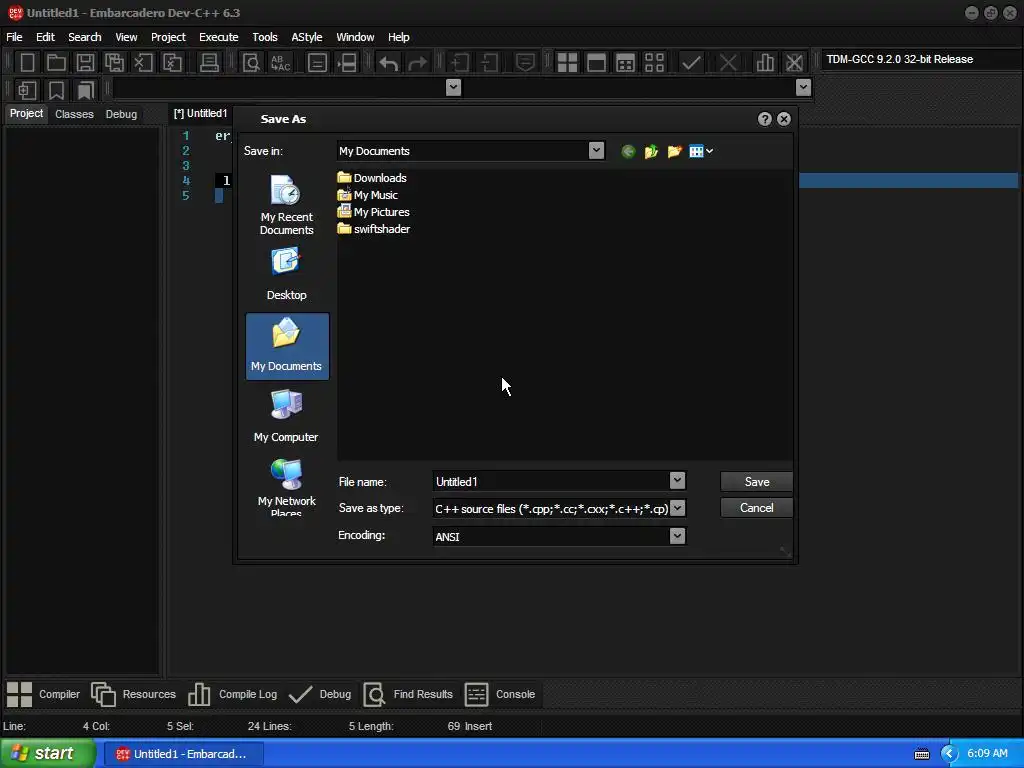
Task: Open the Find Results bottom tab
Action: point(408,694)
